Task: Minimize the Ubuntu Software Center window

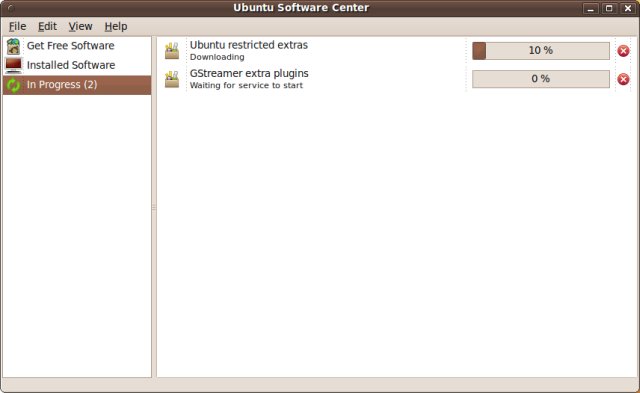Action: pyautogui.click(x=590, y=9)
